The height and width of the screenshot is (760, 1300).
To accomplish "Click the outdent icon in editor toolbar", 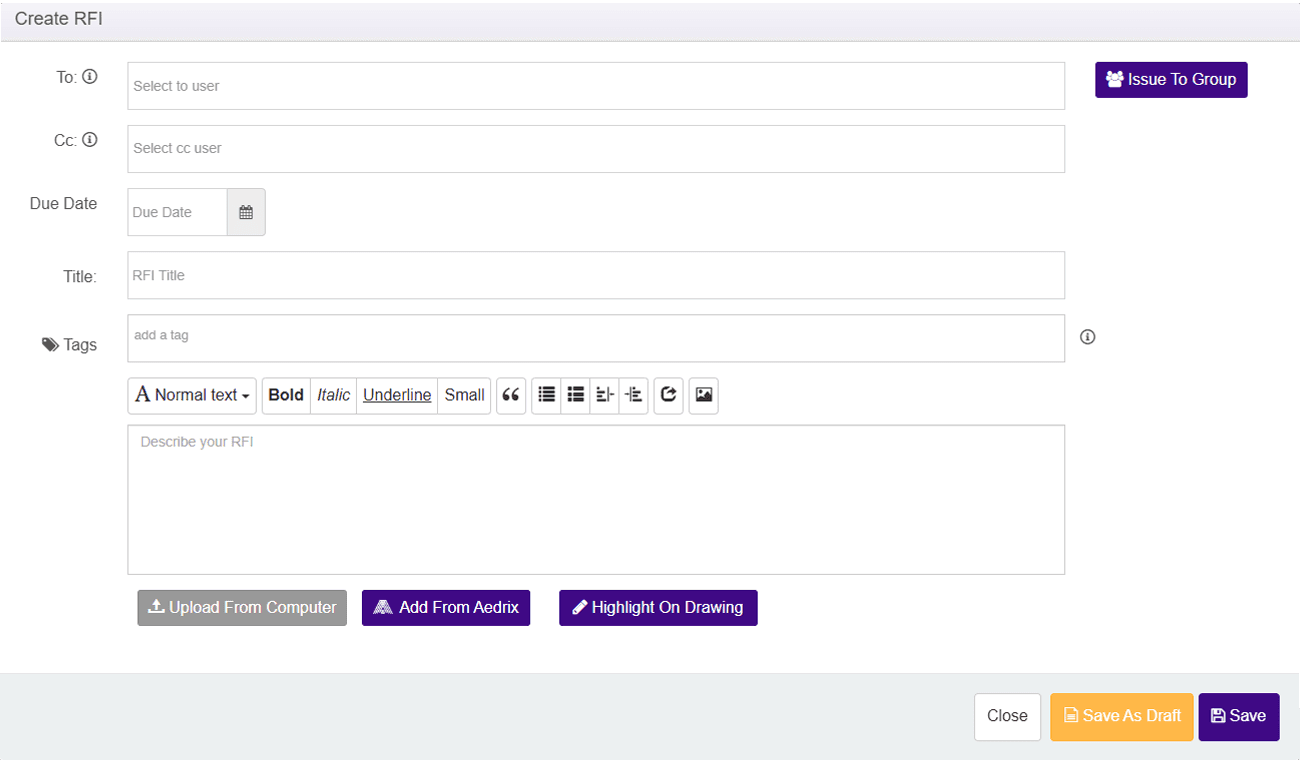I will click(x=604, y=395).
